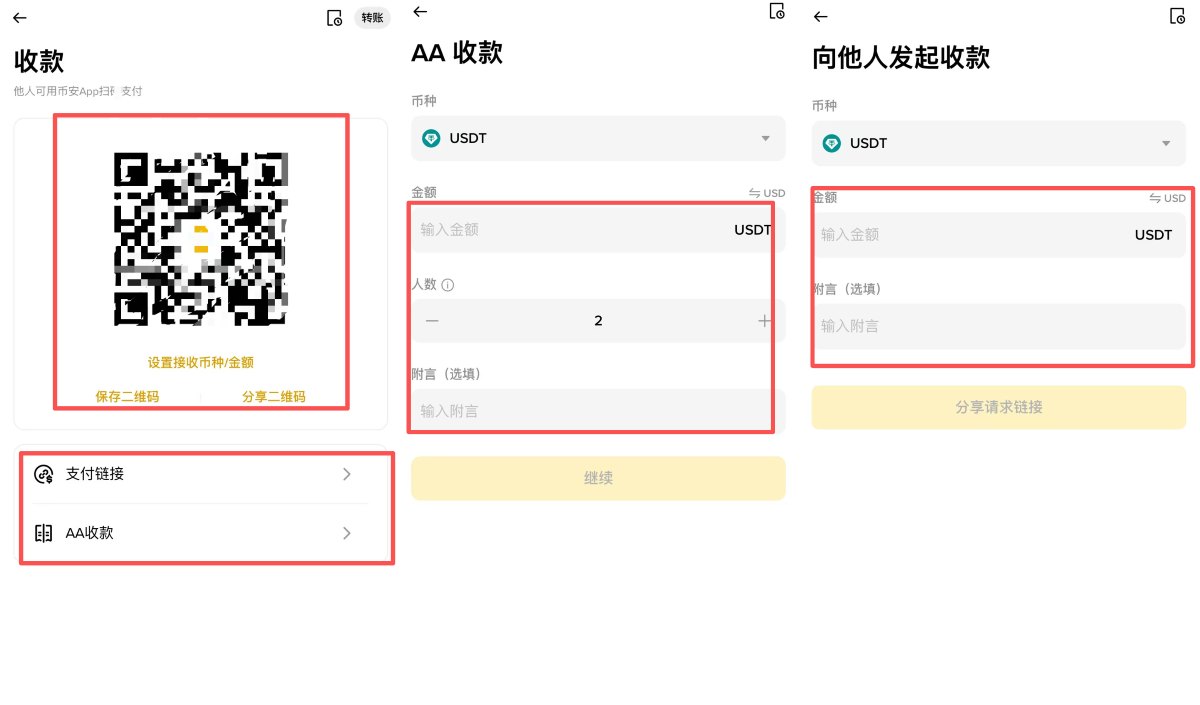Switch amount display to USD on AA收款 page

(765, 193)
